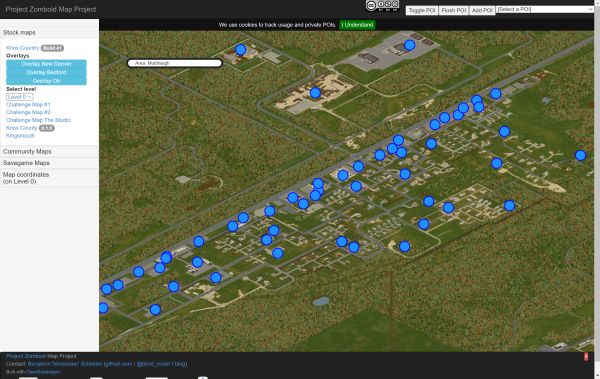Click the POI marker on the house beside the Area Muldraugh label
600x379 pixels.
(240, 49)
